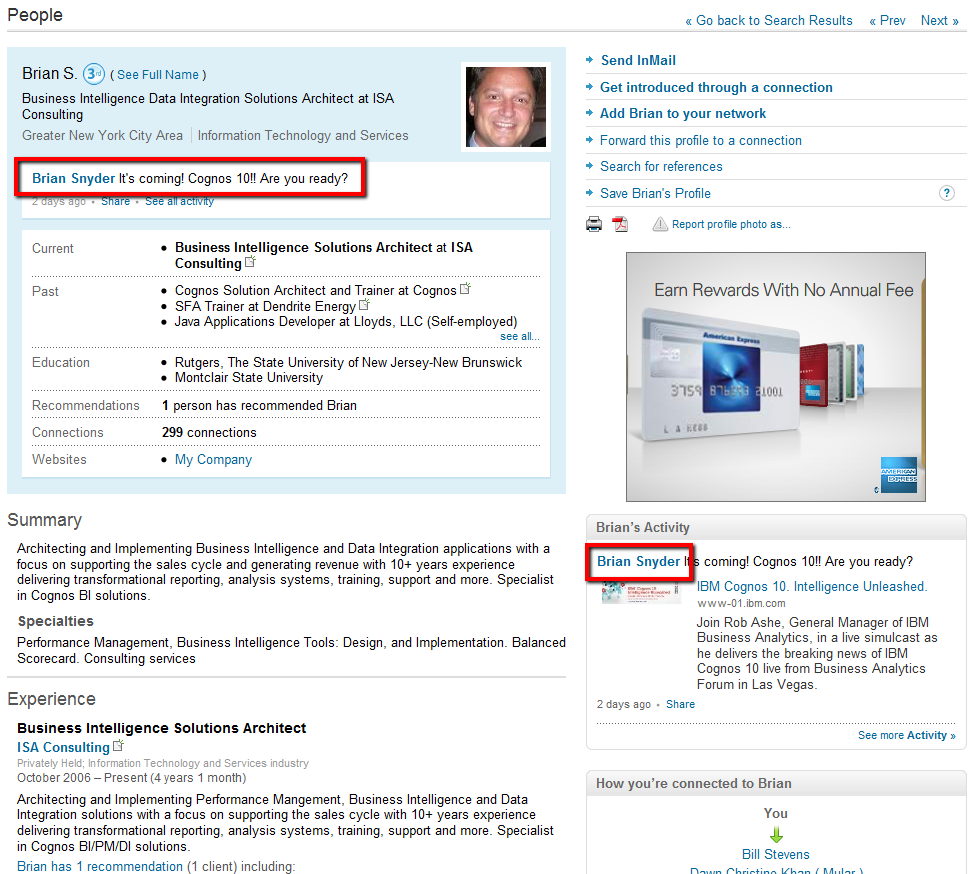
Task: Click the 'How you're connected to Brian' heading
Action: coord(694,784)
